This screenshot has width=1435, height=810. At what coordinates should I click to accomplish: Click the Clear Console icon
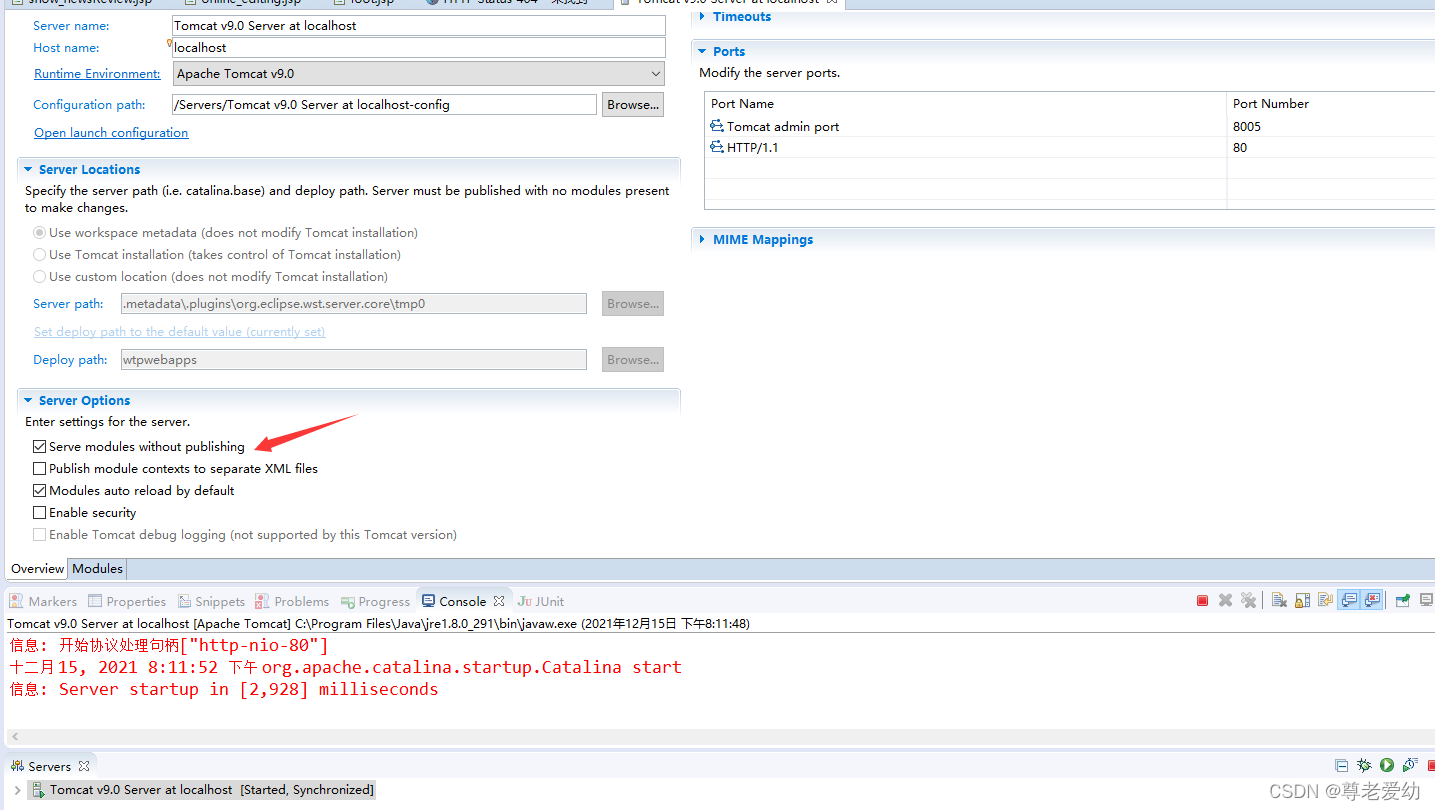pyautogui.click(x=1280, y=601)
